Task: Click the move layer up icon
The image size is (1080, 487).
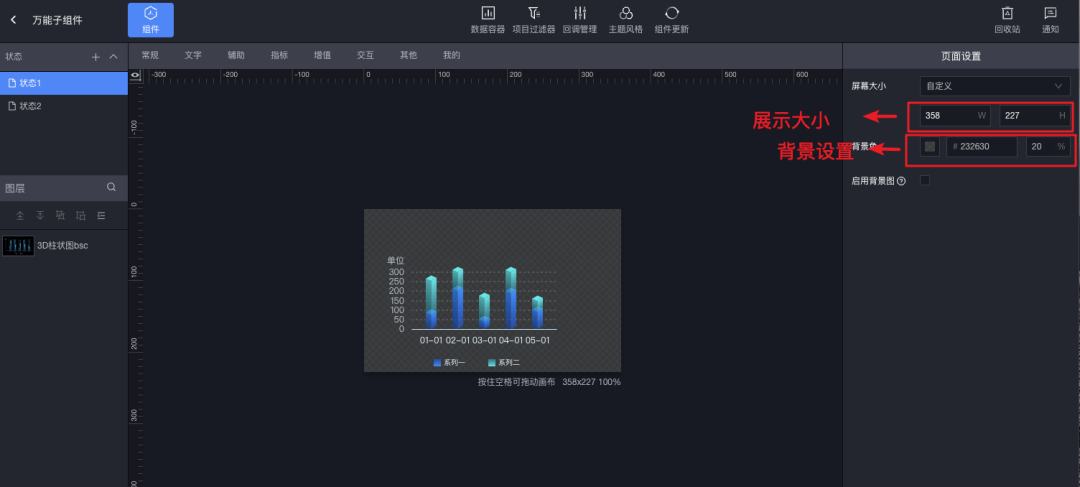Action: point(61,216)
